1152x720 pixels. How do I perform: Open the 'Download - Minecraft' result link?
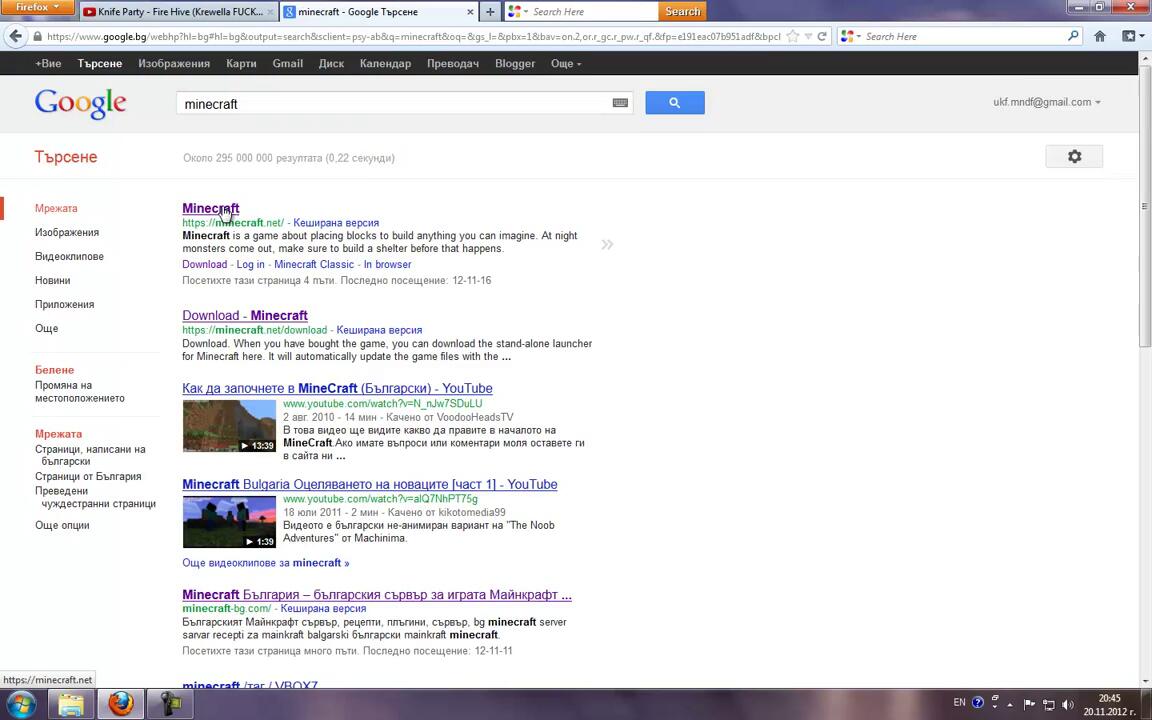245,315
